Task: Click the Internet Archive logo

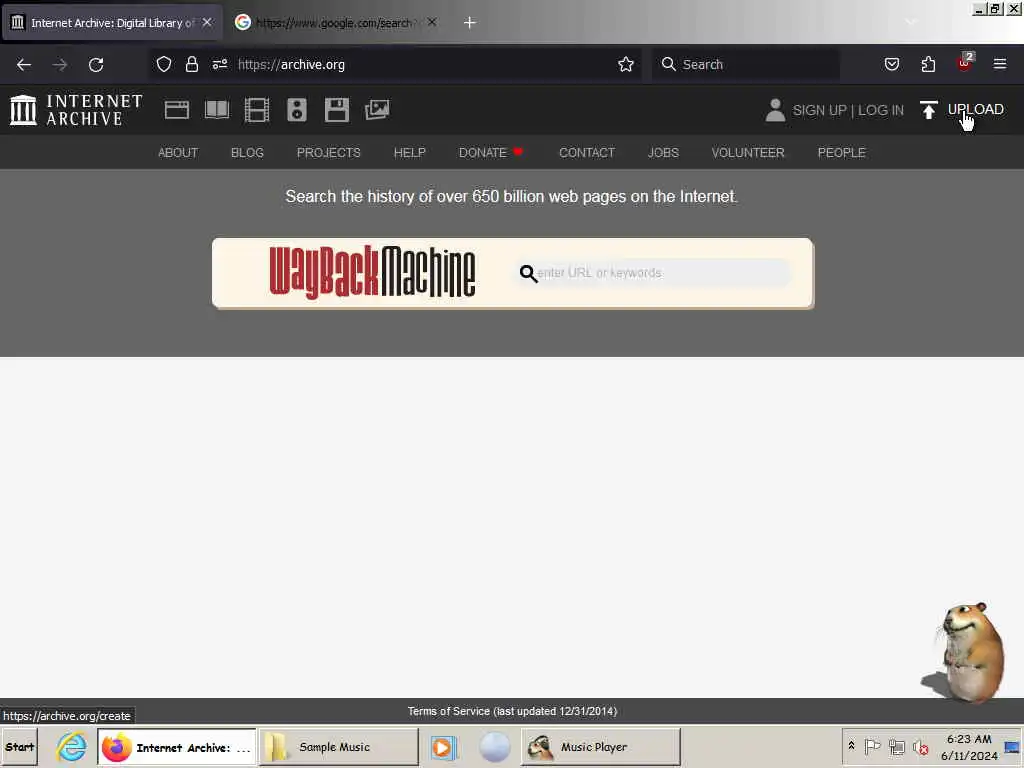Action: (76, 110)
